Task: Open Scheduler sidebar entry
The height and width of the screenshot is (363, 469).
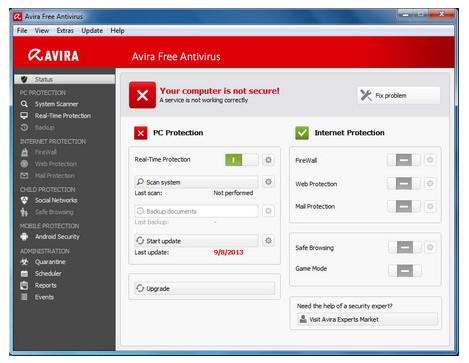Action: point(48,273)
